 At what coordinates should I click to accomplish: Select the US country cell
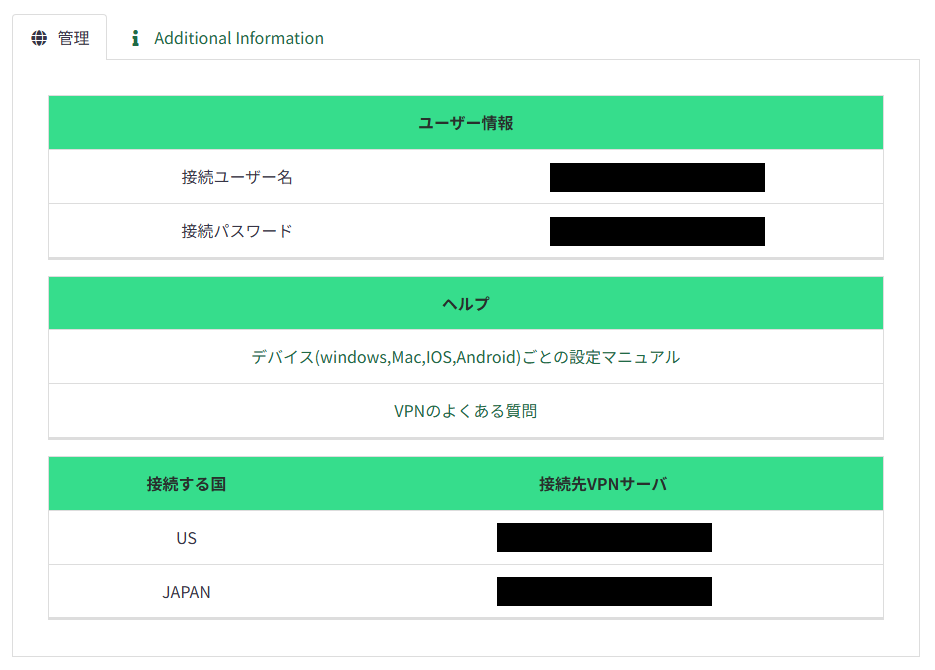[x=186, y=538]
